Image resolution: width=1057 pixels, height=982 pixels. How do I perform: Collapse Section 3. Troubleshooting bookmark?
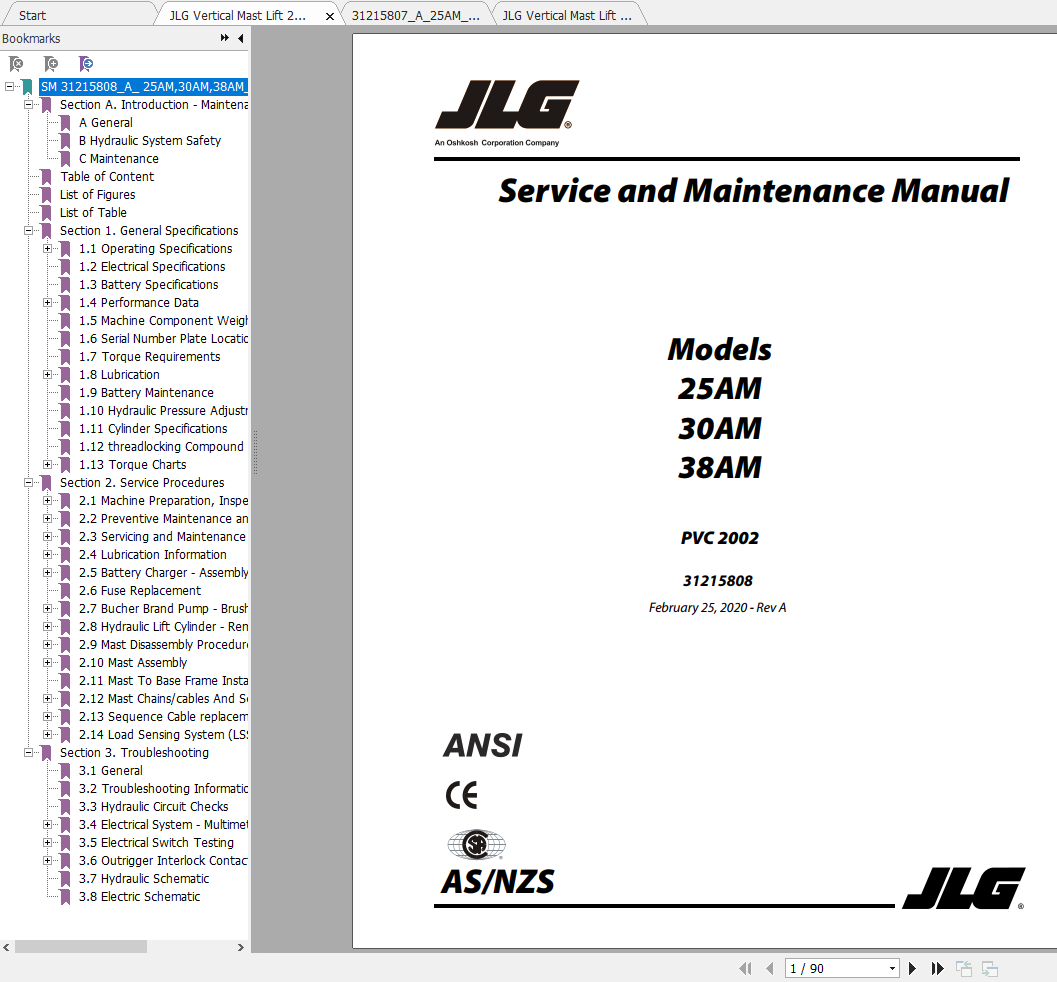(x=28, y=752)
